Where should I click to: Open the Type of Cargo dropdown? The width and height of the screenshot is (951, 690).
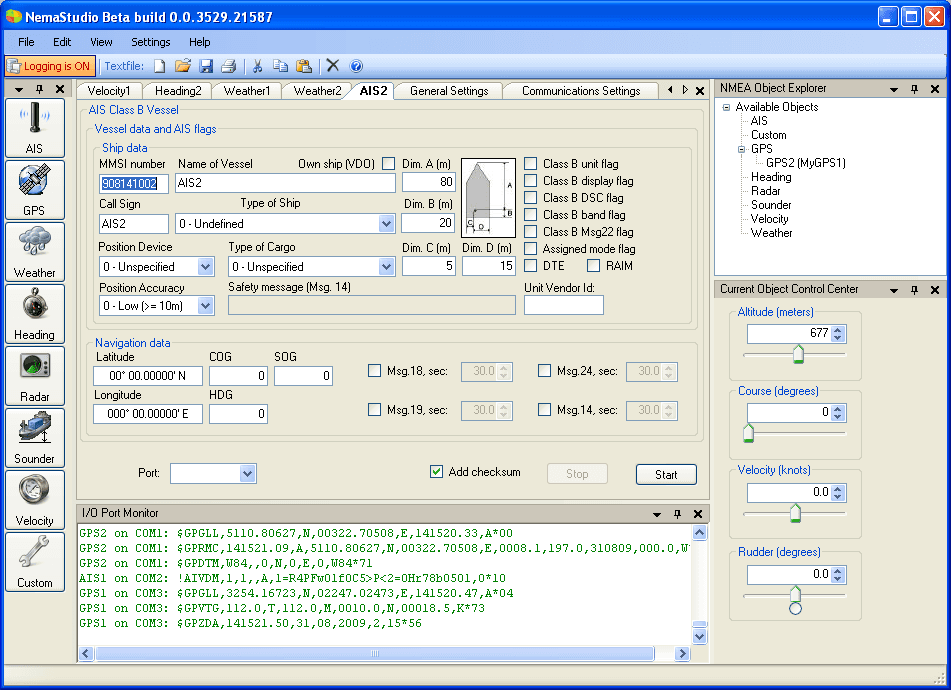[386, 267]
